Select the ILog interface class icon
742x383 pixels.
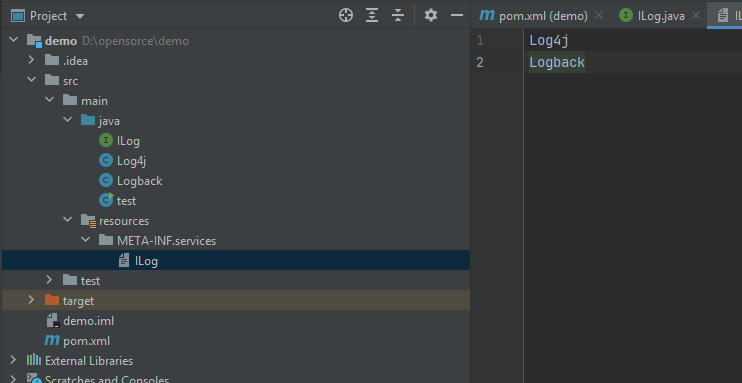106,141
